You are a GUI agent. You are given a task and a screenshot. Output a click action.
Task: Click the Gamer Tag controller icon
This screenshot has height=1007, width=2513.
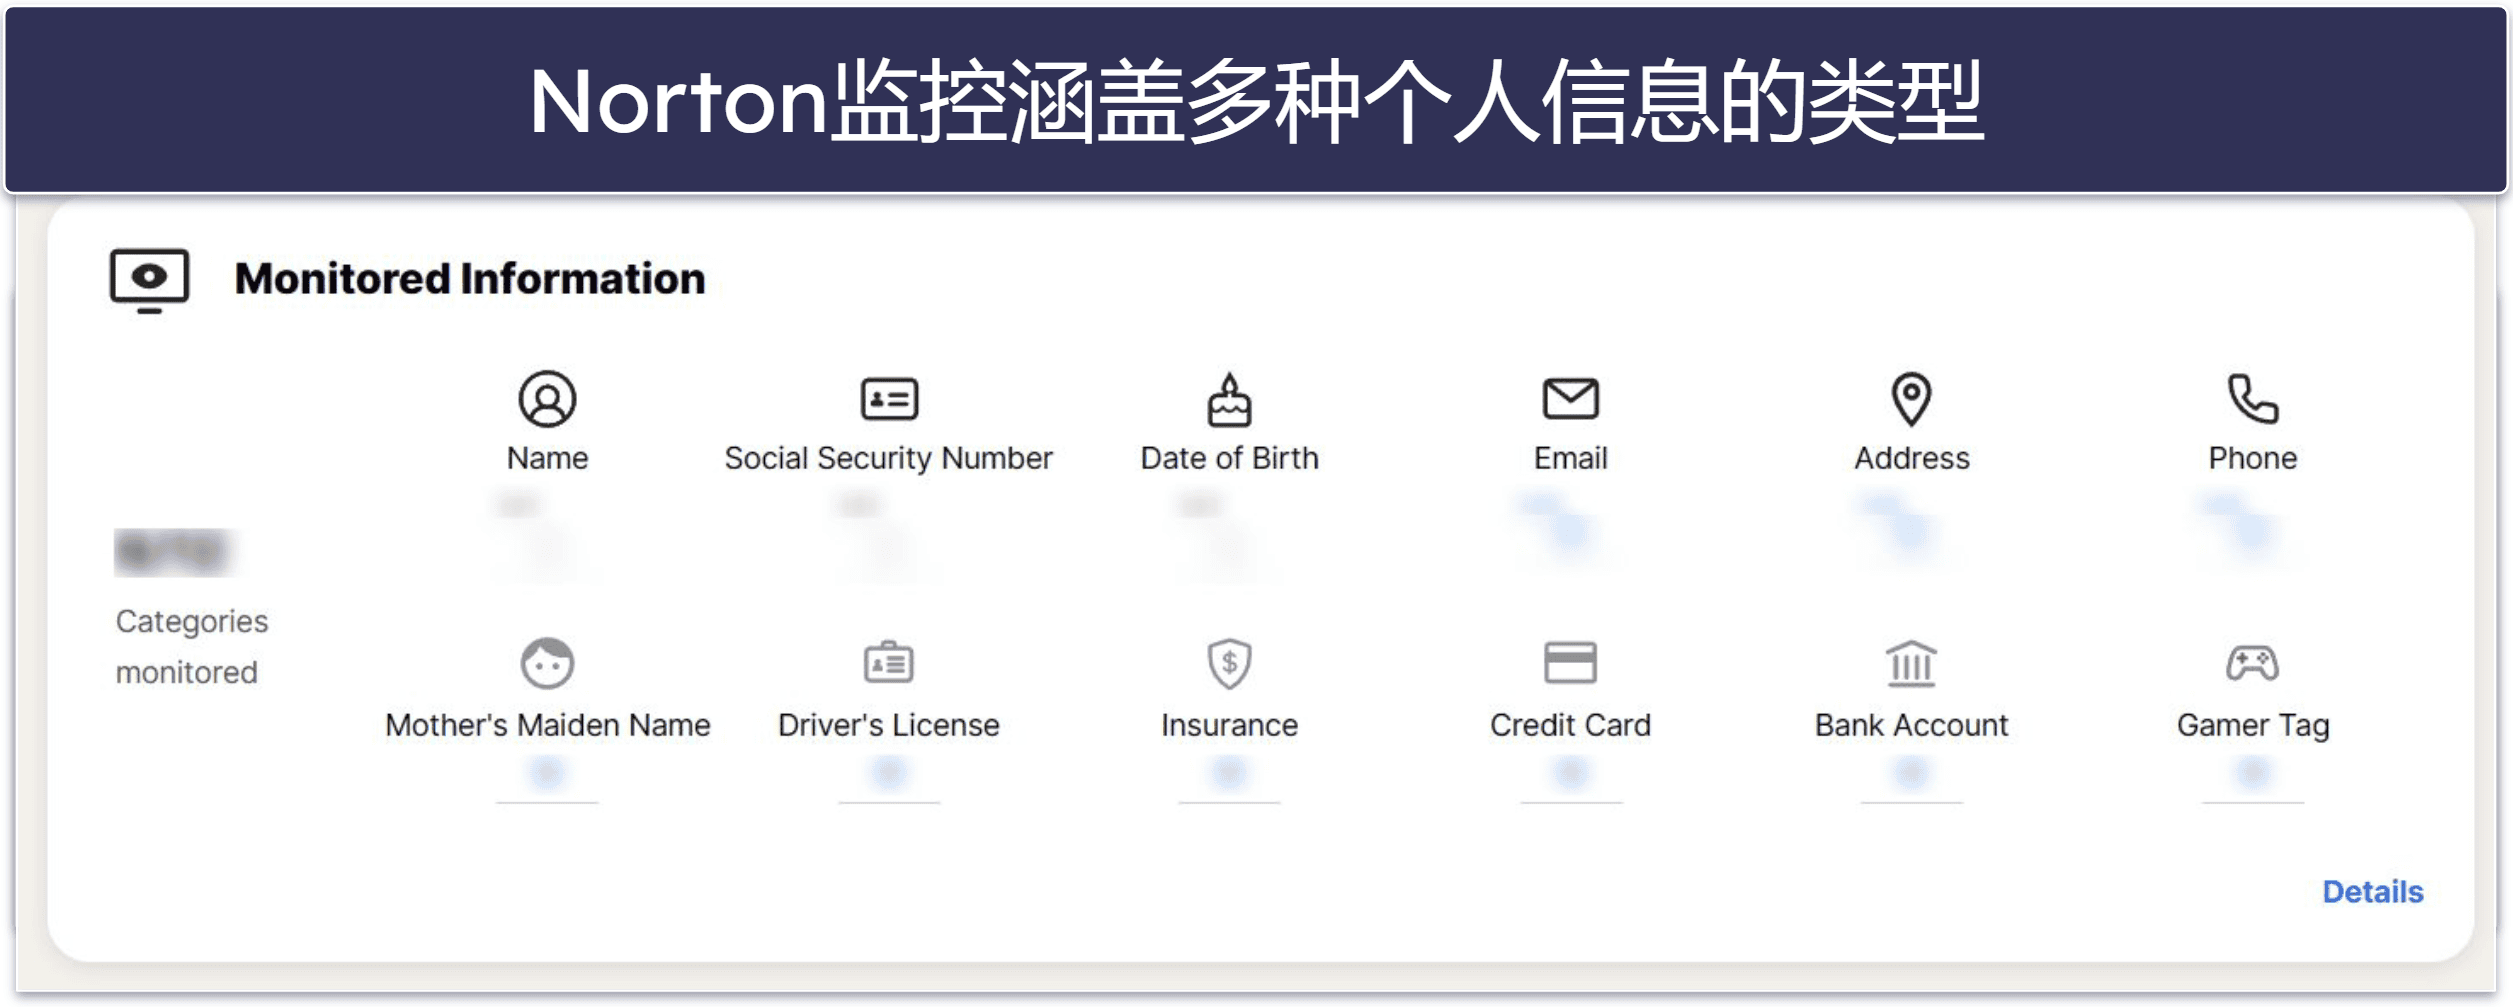[x=2252, y=663]
